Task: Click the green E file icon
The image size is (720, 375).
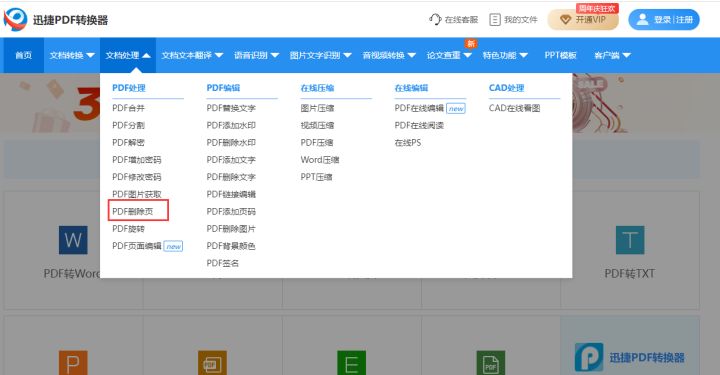Action: click(x=351, y=363)
